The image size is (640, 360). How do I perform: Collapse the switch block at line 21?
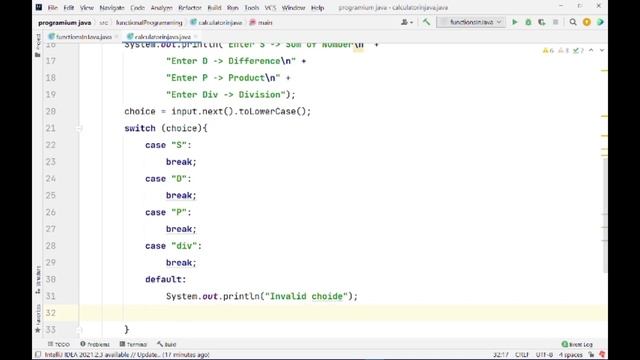79,128
